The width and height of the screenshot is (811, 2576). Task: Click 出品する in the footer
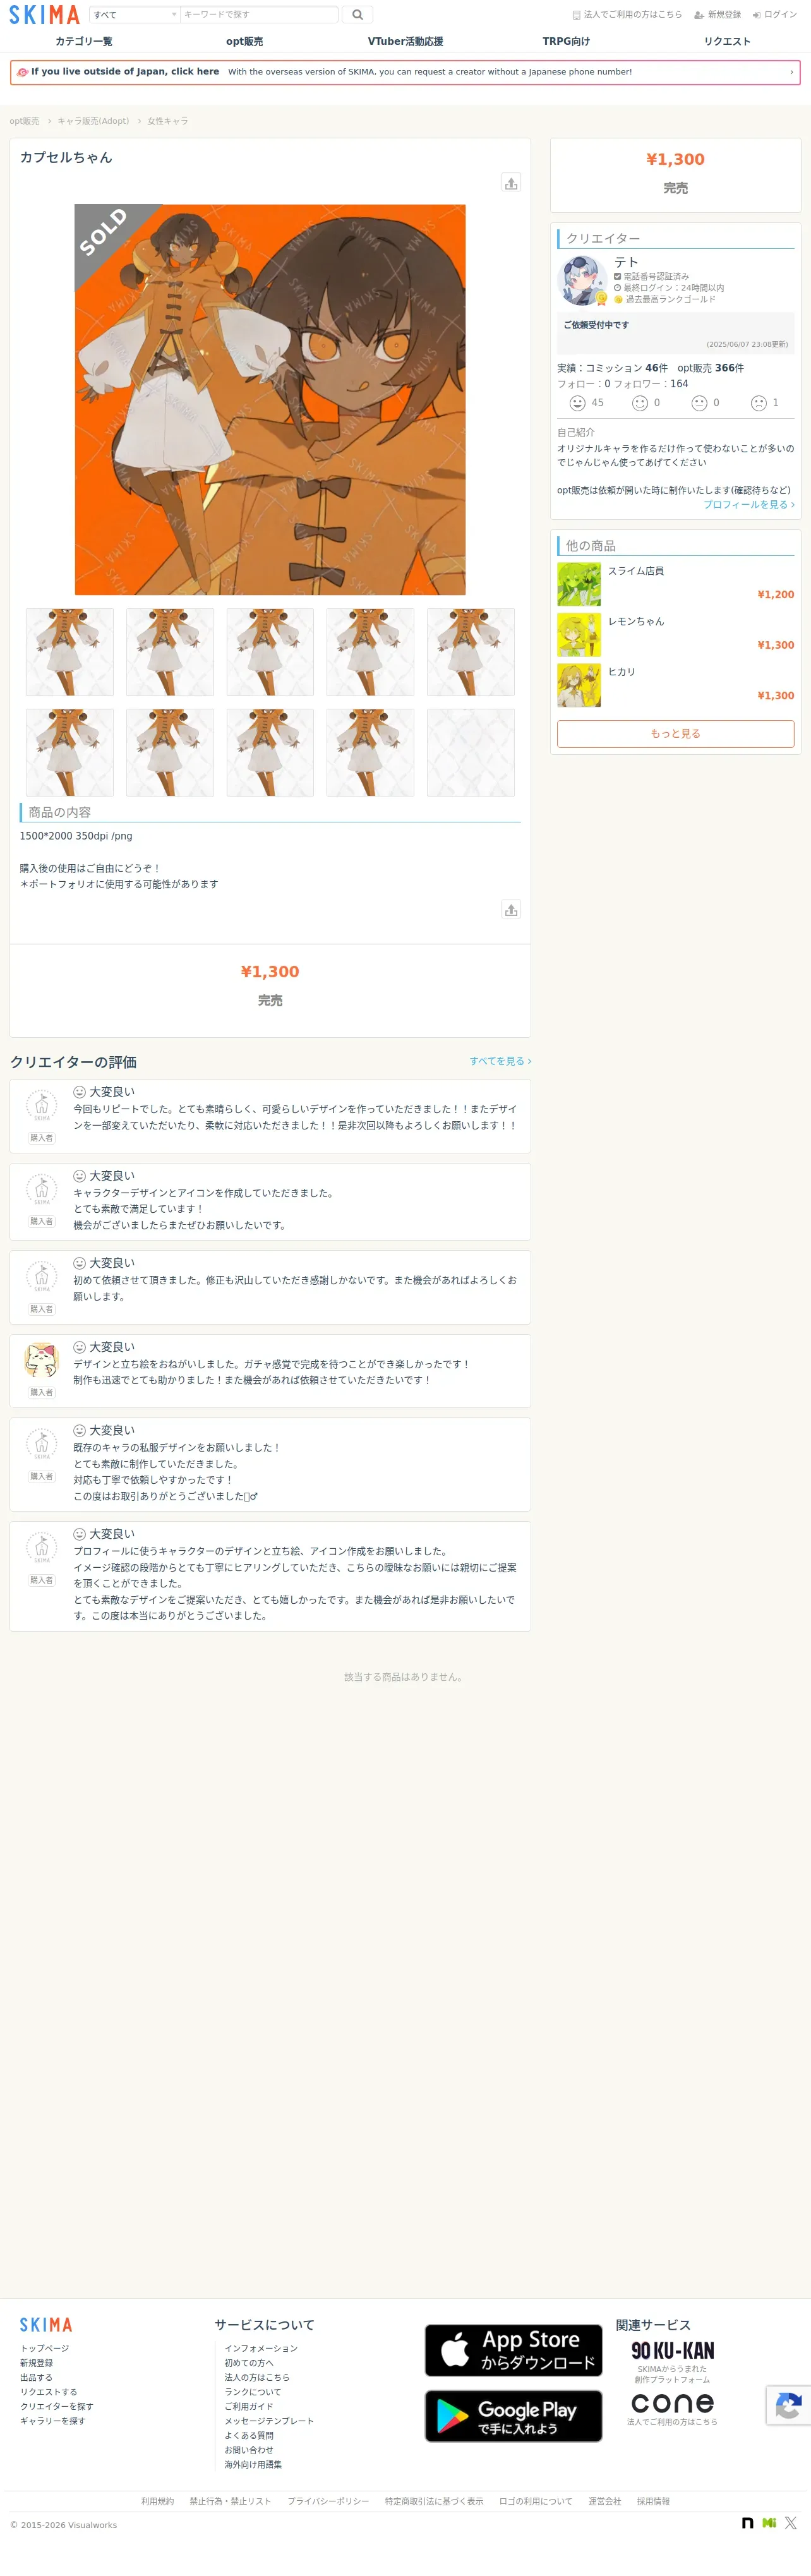(36, 2377)
